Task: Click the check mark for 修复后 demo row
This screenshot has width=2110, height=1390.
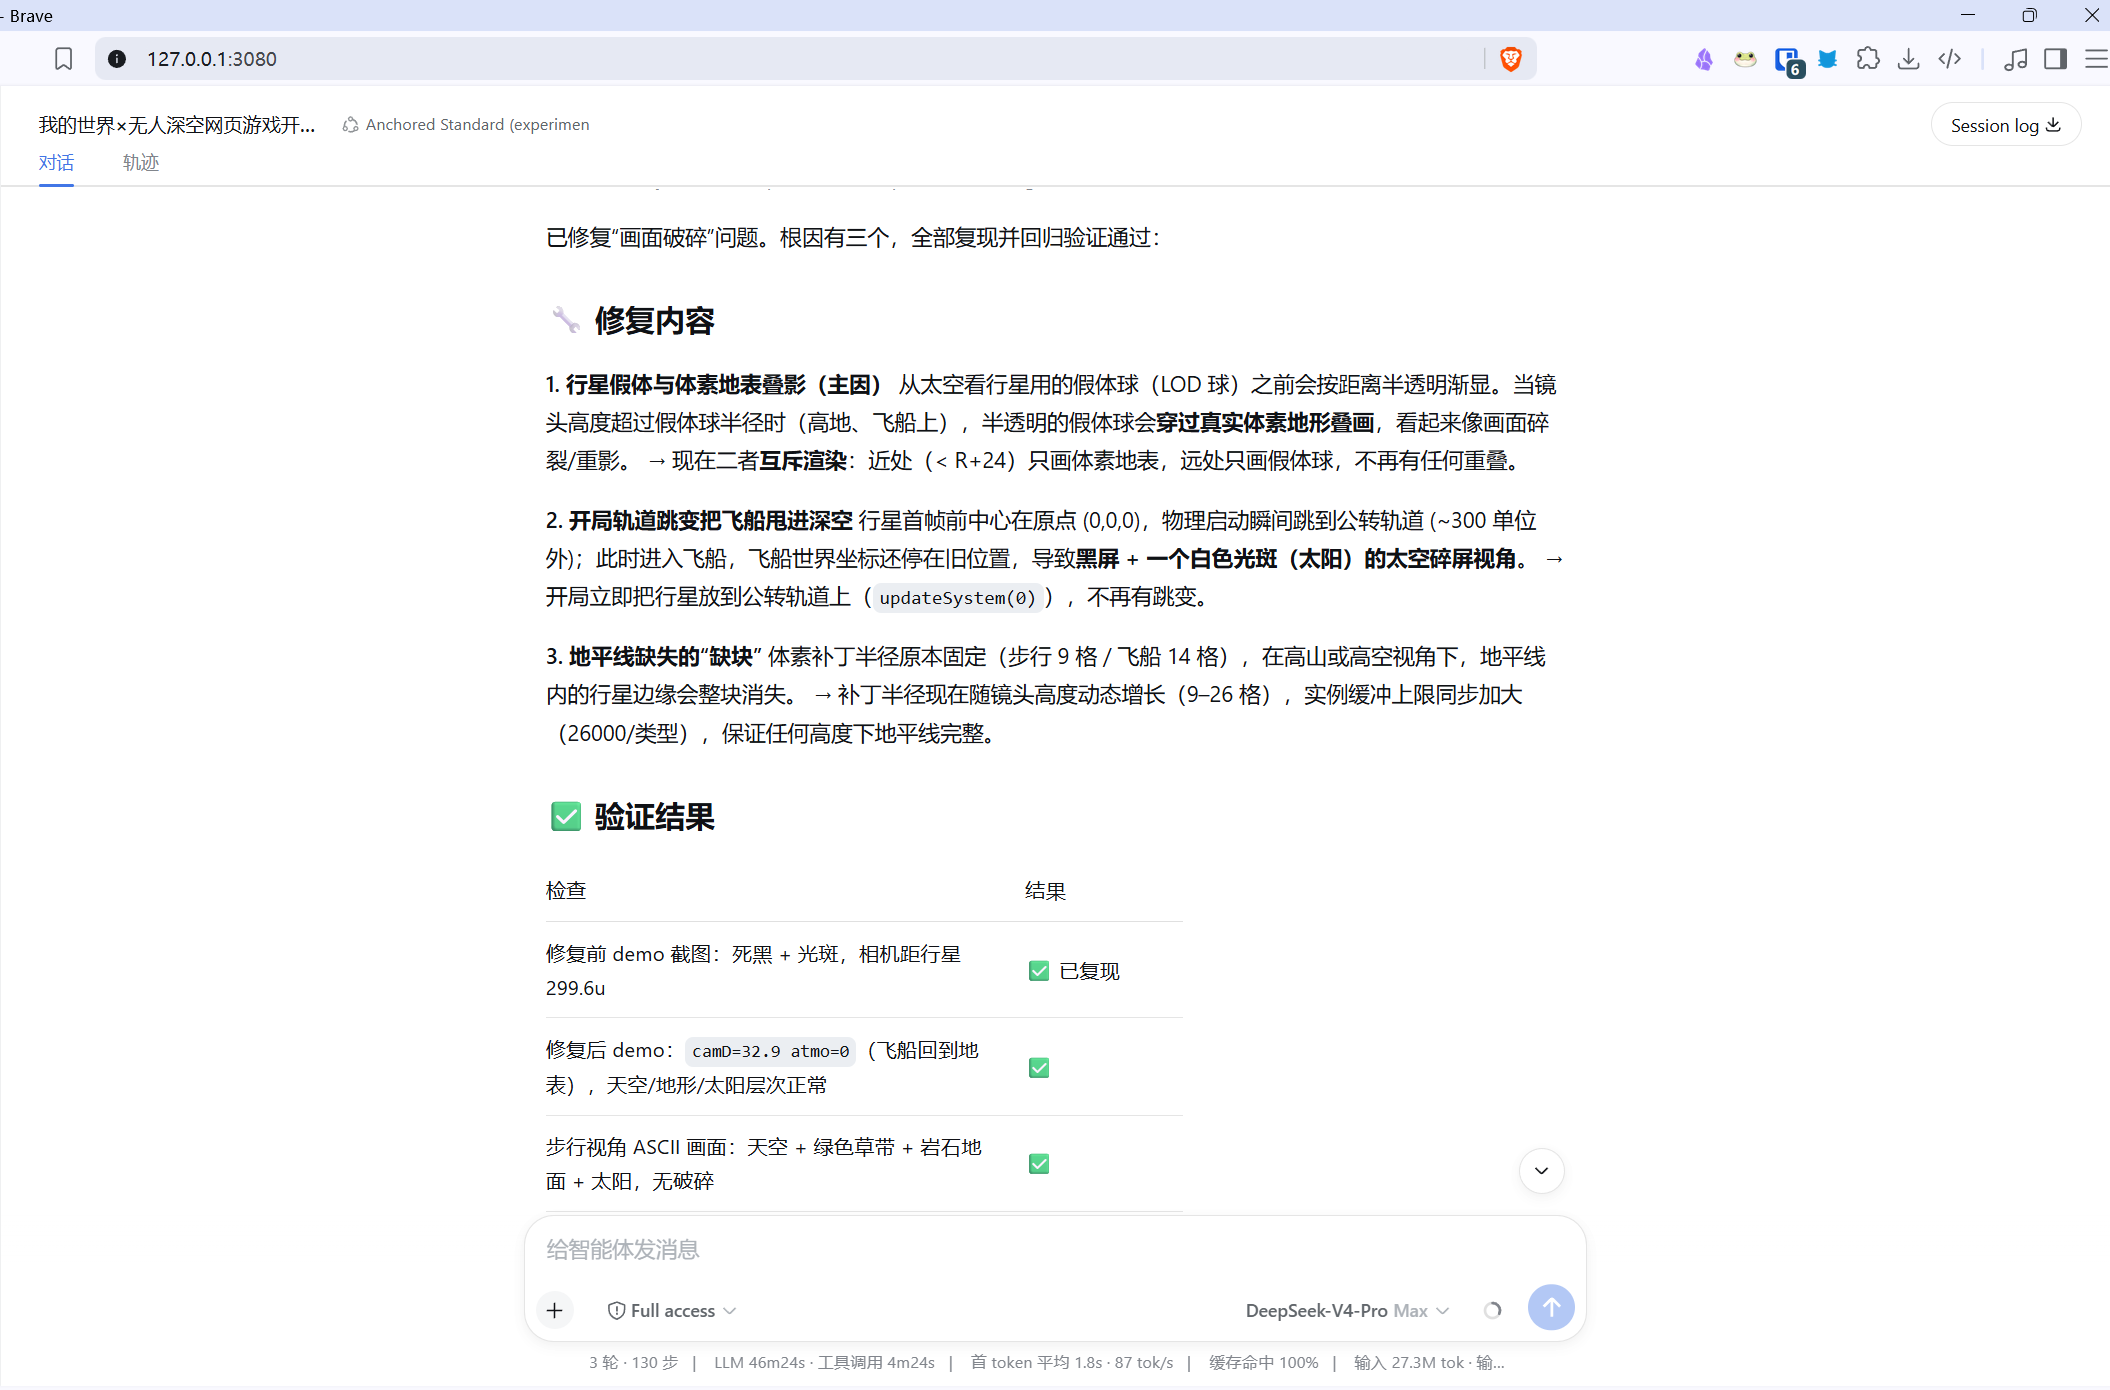Action: pos(1039,1068)
